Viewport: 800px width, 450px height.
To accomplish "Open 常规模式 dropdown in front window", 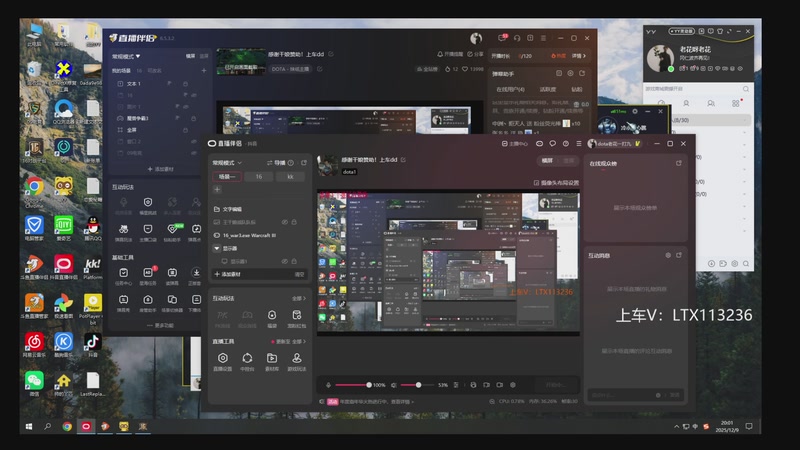I will (227, 163).
